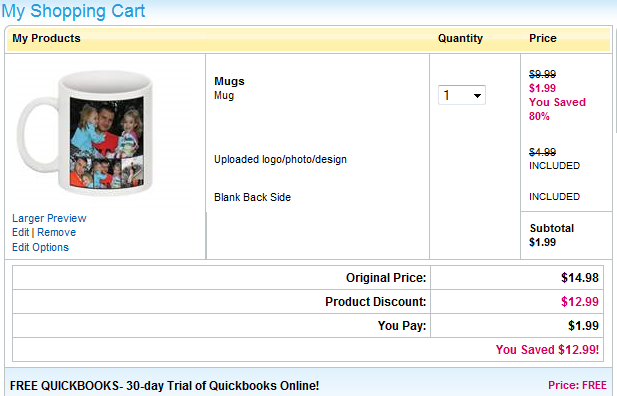The height and width of the screenshot is (396, 617).
Task: Click the Product Discount $12.99 value
Action: pos(580,302)
